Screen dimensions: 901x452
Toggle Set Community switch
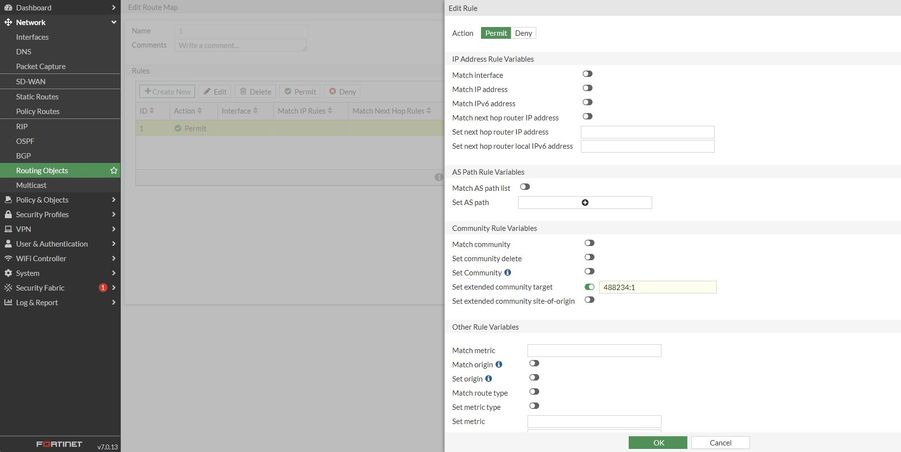click(x=589, y=271)
